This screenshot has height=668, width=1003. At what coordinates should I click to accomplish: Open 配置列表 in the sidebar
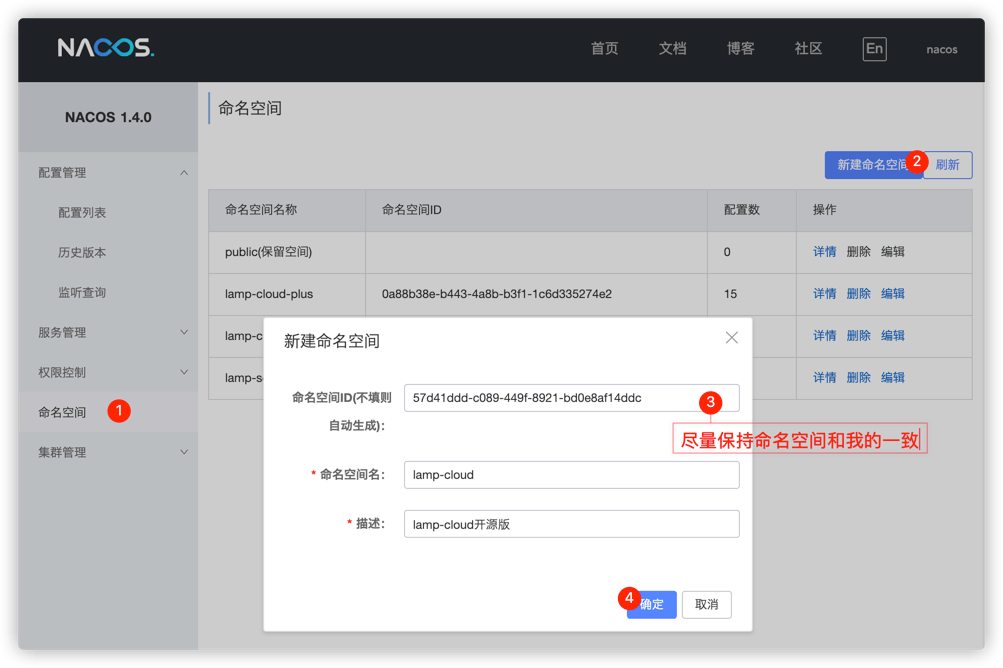tap(82, 213)
